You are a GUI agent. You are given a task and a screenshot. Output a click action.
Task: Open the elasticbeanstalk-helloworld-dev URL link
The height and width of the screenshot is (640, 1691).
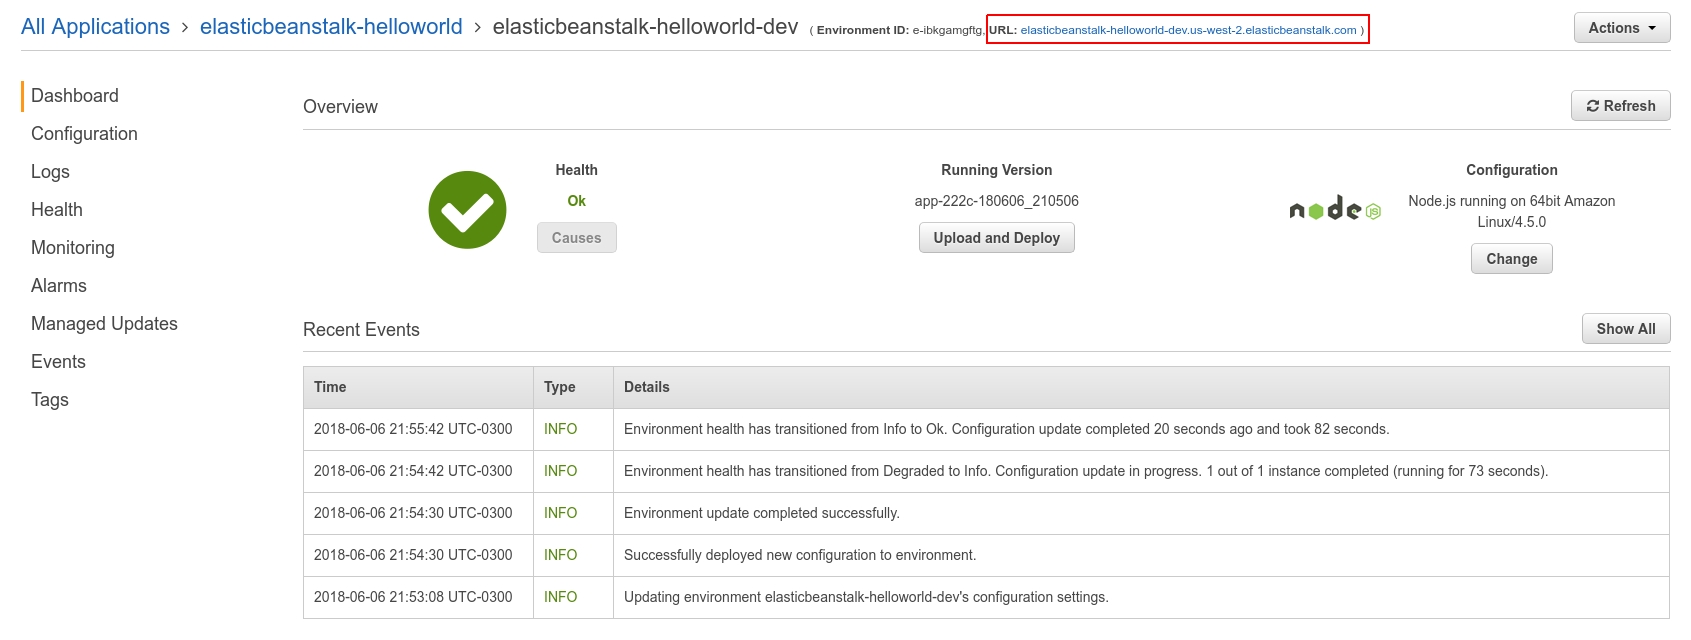[x=1188, y=30]
